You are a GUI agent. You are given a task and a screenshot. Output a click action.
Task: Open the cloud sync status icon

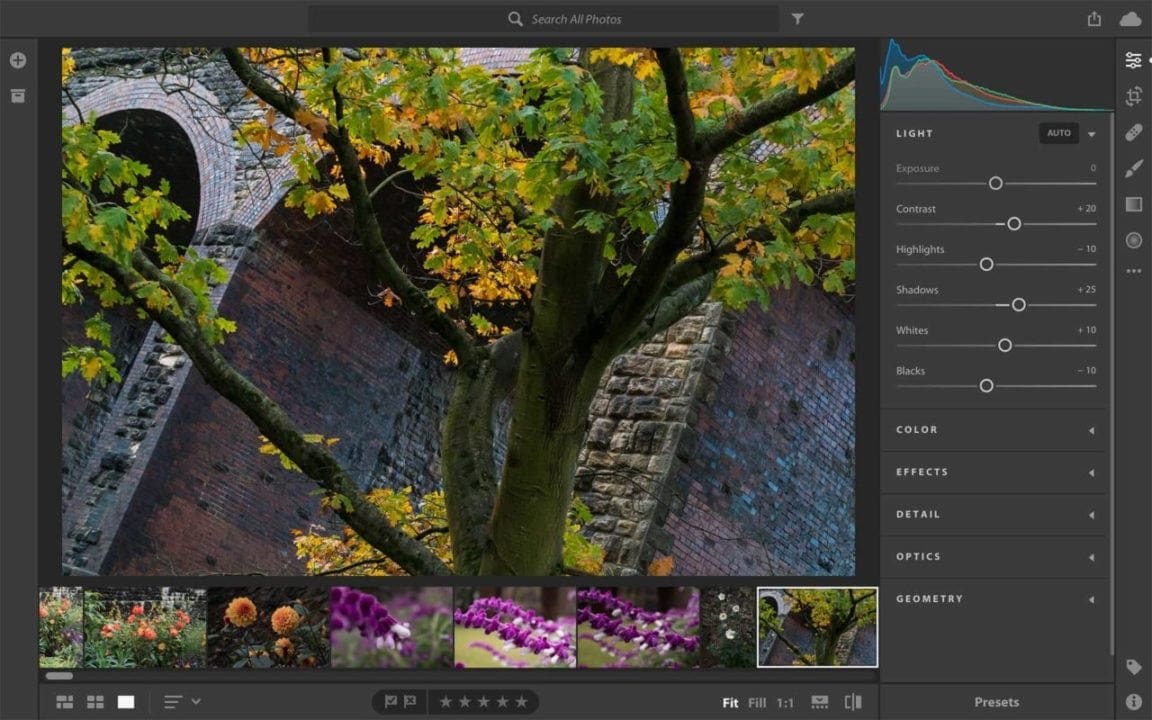click(x=1130, y=19)
